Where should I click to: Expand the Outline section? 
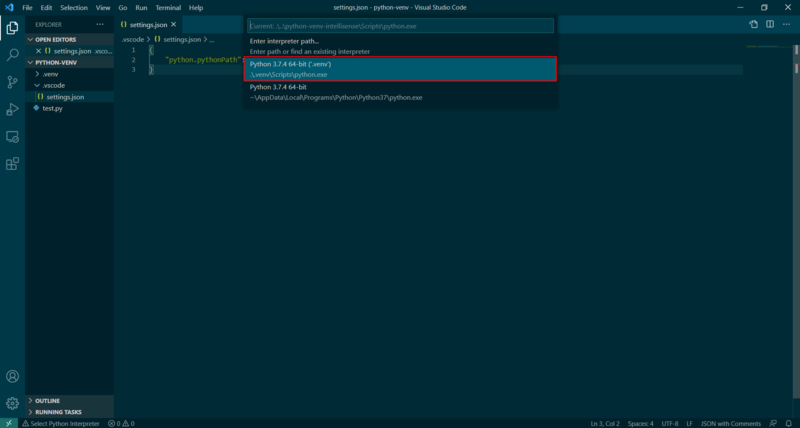(x=69, y=401)
